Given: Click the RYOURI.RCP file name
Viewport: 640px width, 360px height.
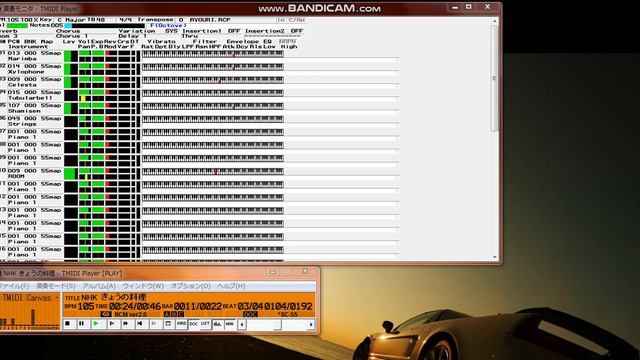Looking at the screenshot, I should tap(210, 20).
